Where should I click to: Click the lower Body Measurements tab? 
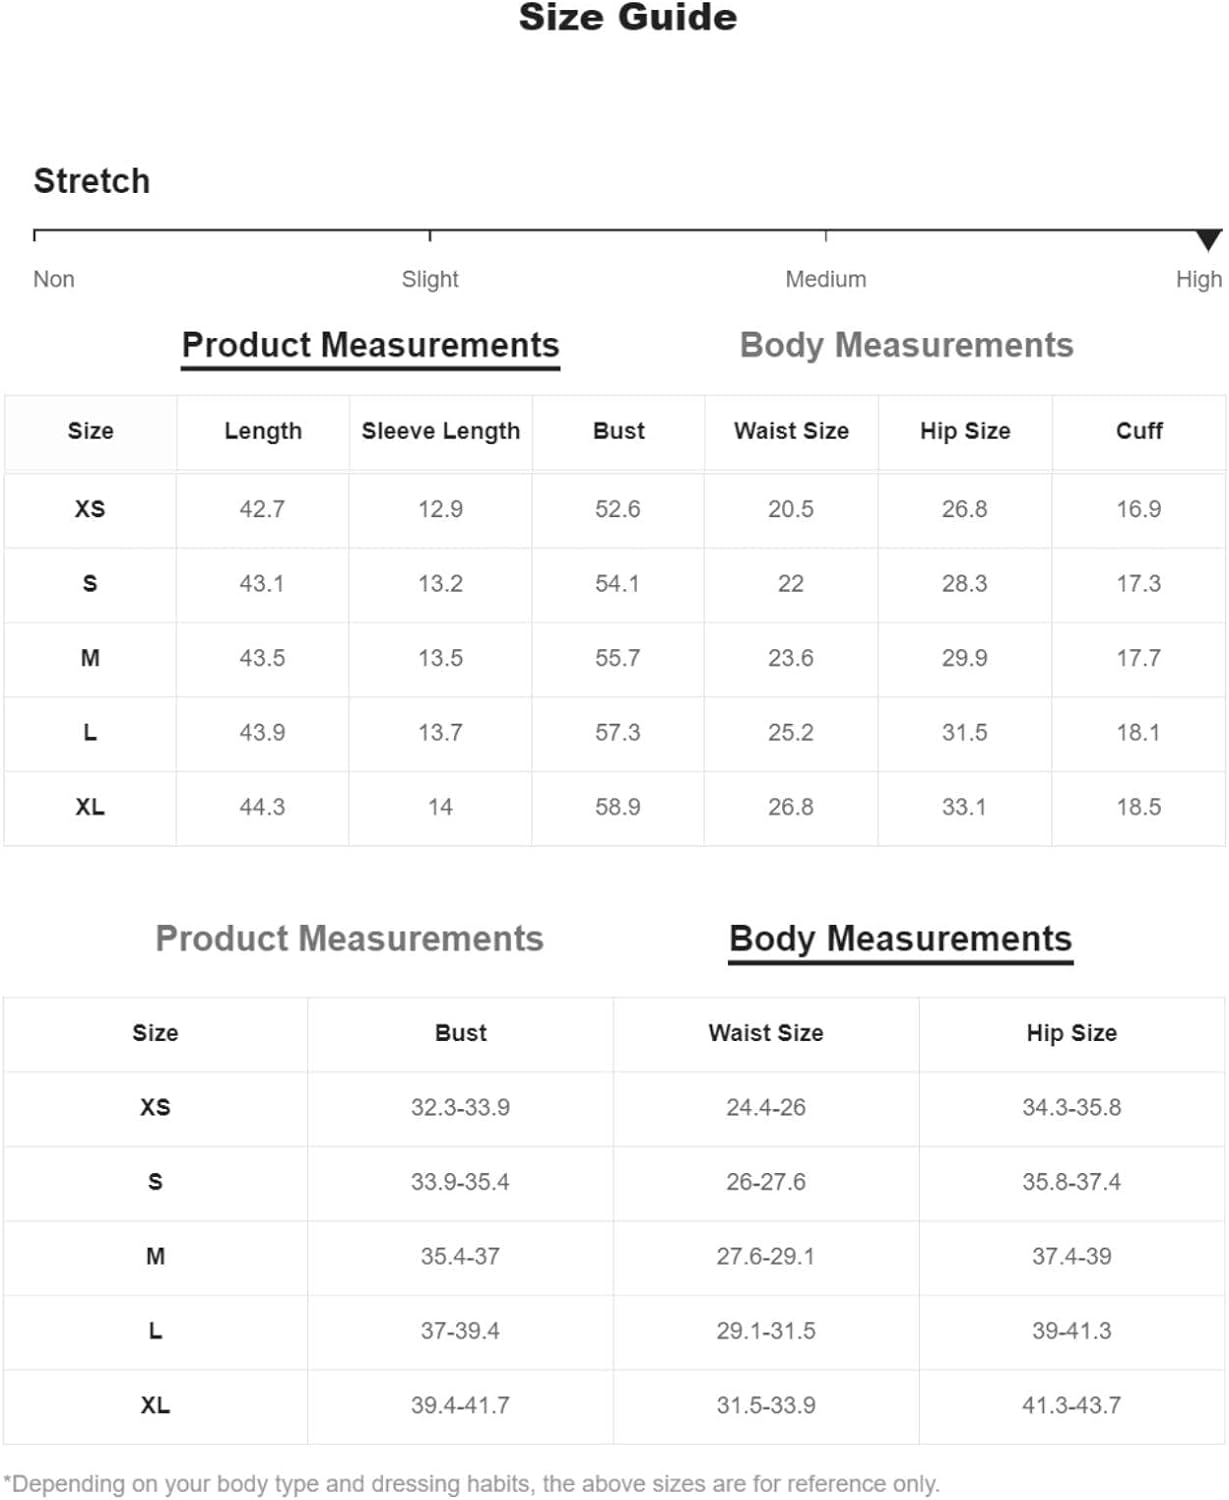coord(900,938)
